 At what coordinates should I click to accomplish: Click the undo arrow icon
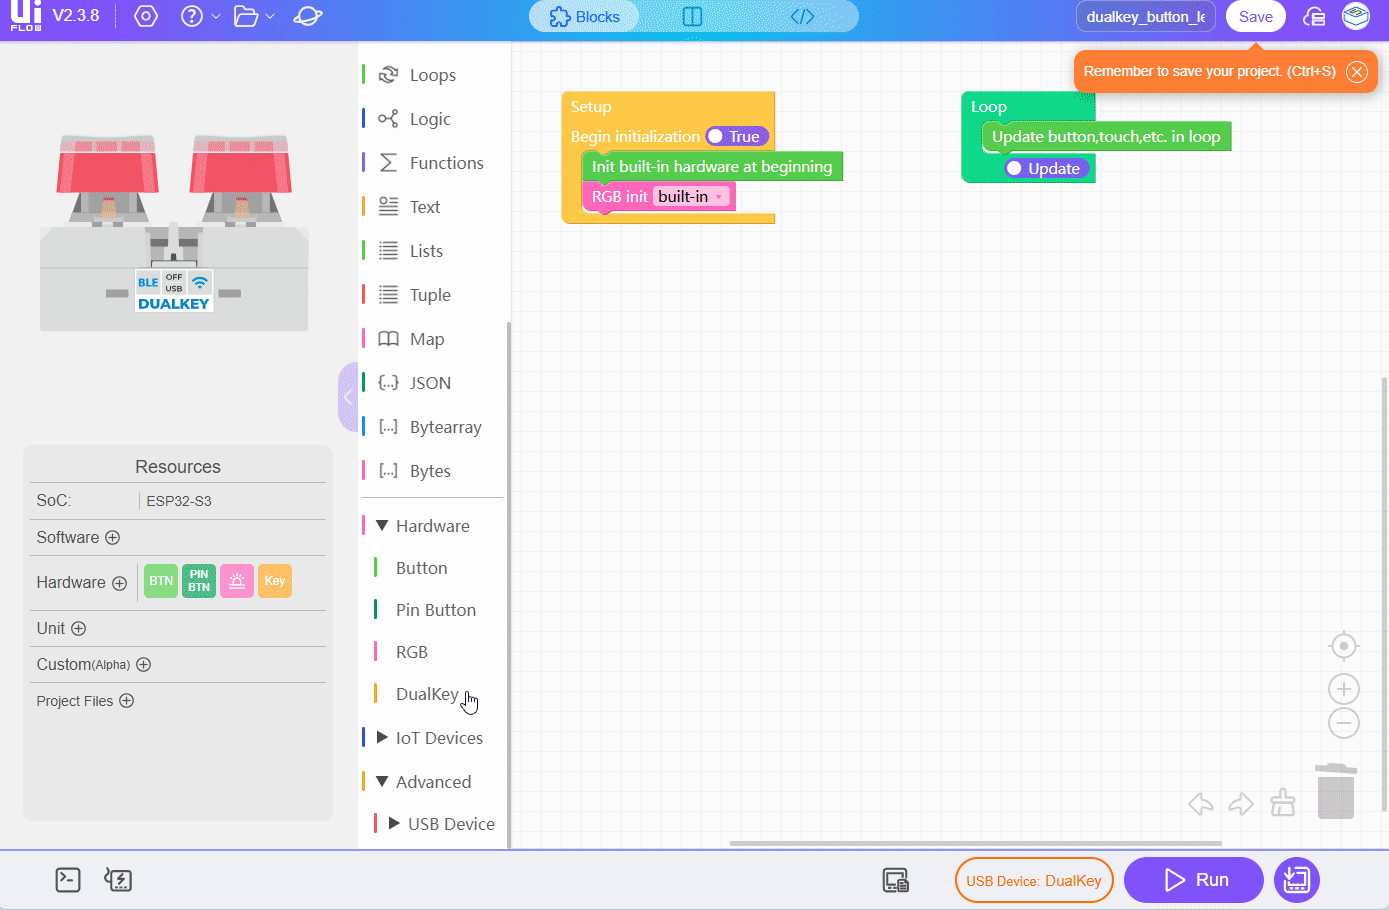[1201, 803]
